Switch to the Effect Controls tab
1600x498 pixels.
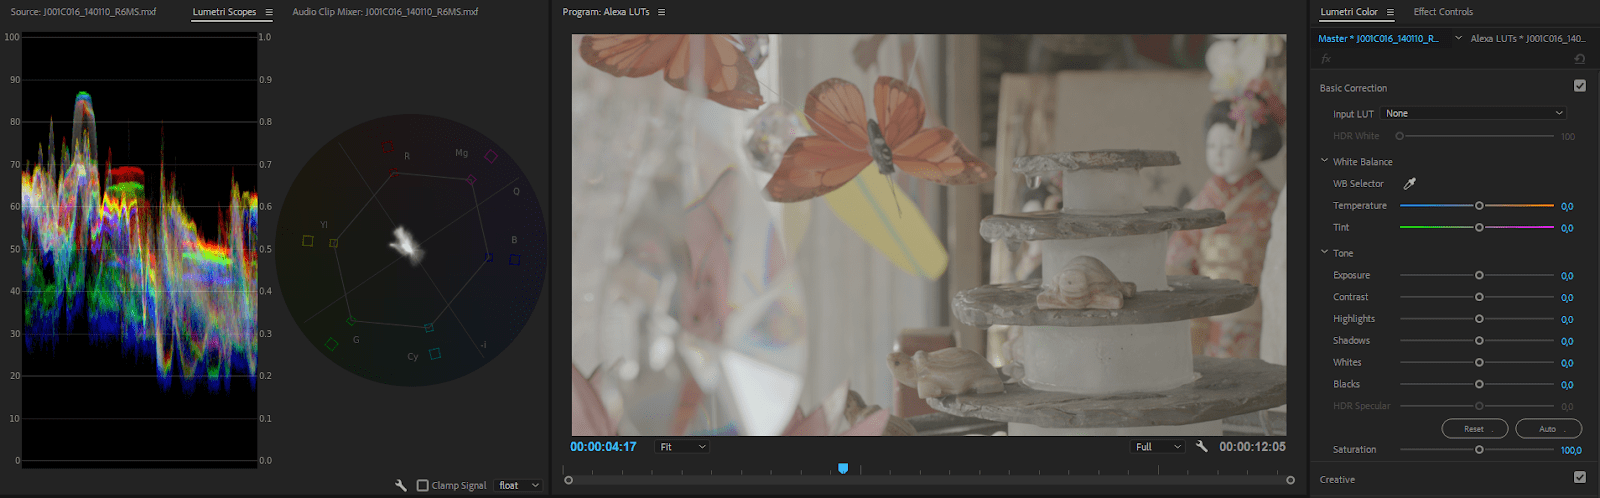(x=1443, y=12)
